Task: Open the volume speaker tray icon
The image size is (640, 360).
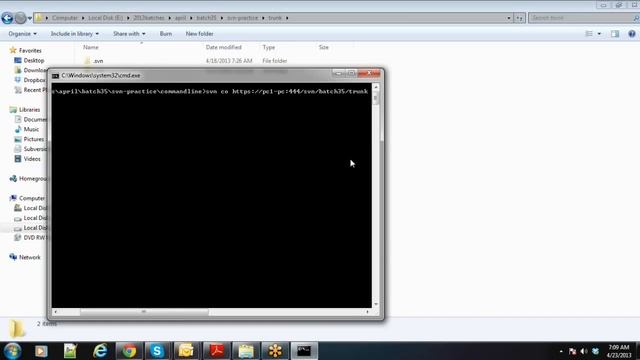Action: (x=584, y=351)
